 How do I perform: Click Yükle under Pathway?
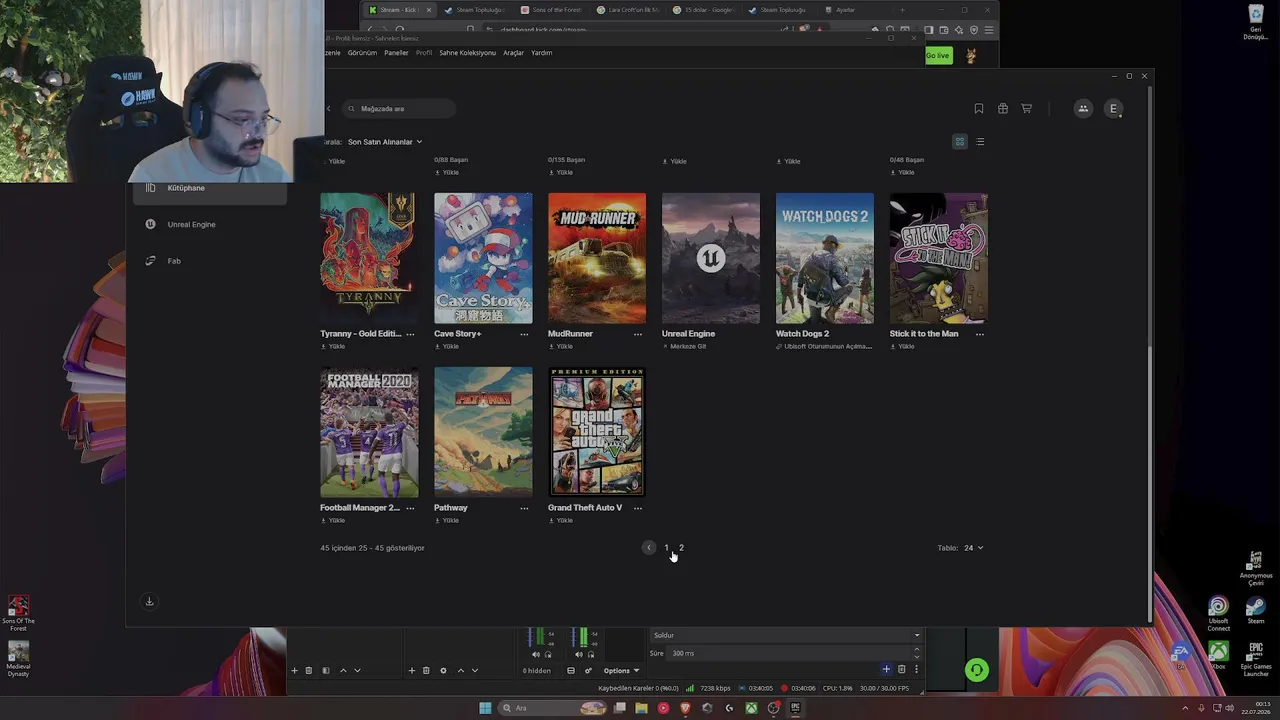point(447,521)
